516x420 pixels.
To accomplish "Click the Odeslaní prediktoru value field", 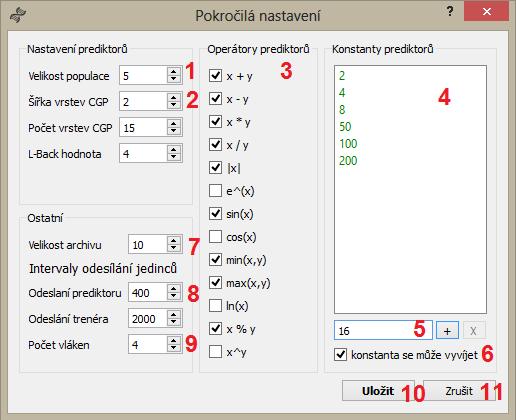I will (148, 293).
